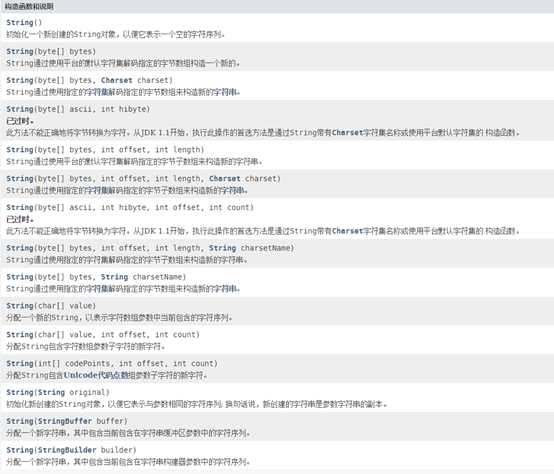Open String(byte[] ascii, int hibyte) constructor link

point(20,109)
